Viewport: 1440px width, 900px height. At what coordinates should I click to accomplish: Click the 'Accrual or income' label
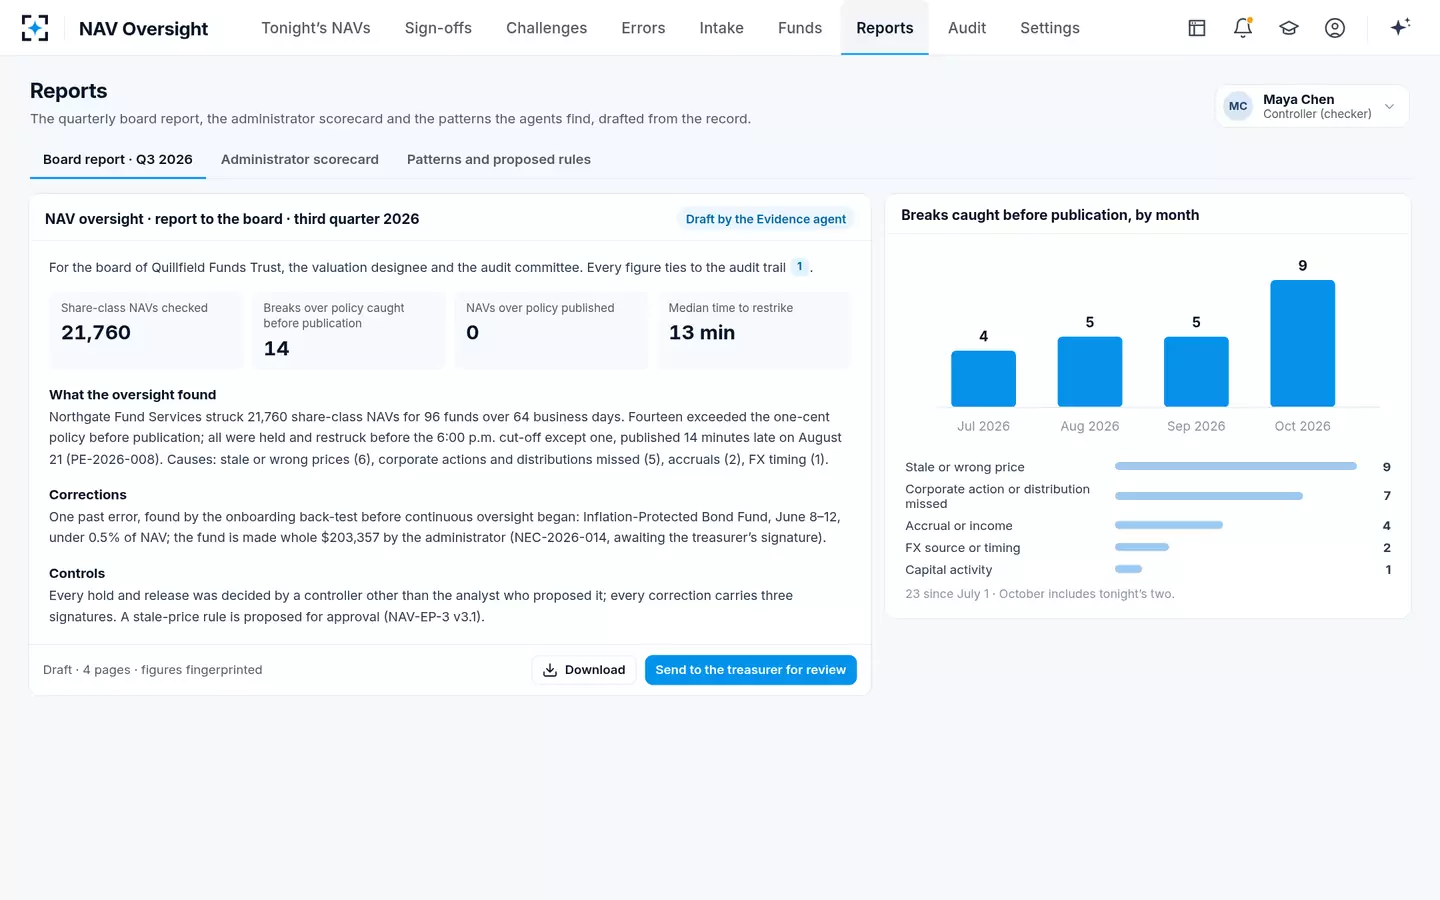click(959, 526)
